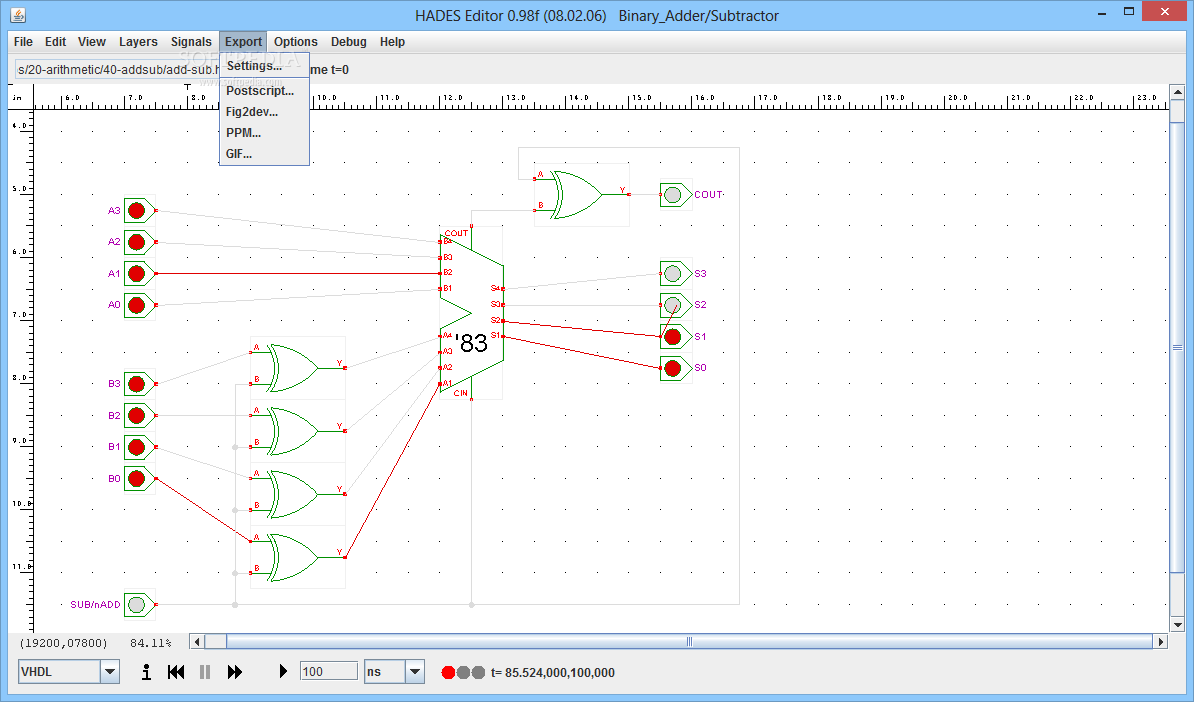Viewport: 1194px width, 702px height.
Task: Click the vertical scrollbar thumb
Action: (1178, 346)
